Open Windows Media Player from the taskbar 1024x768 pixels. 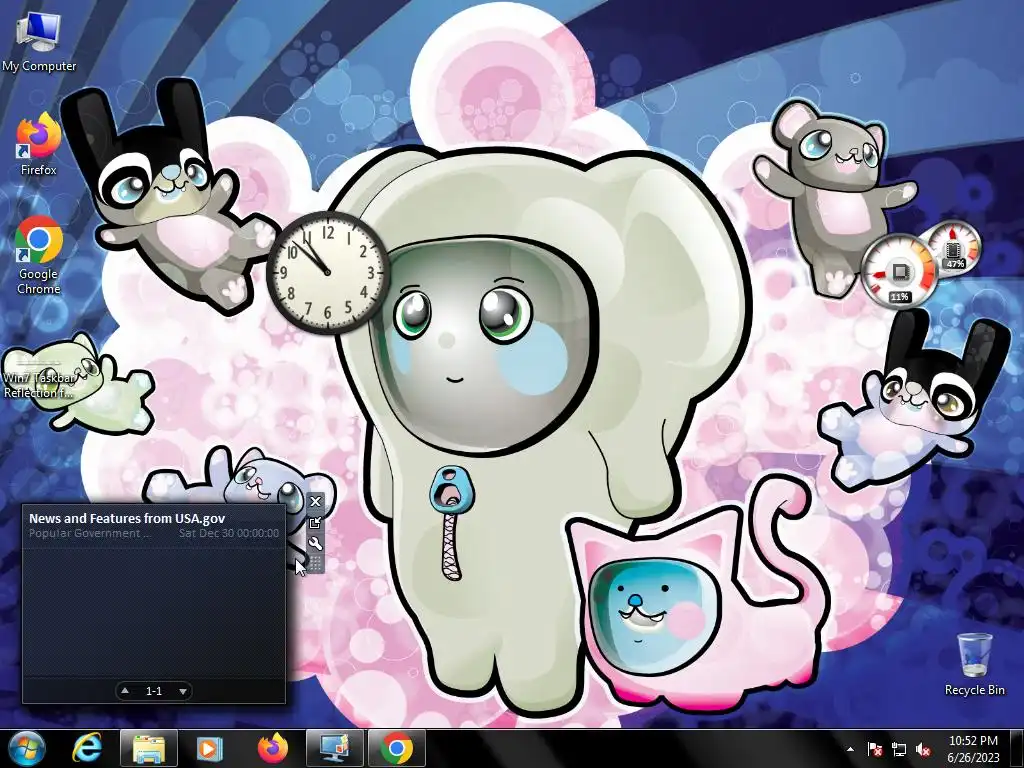tap(210, 748)
